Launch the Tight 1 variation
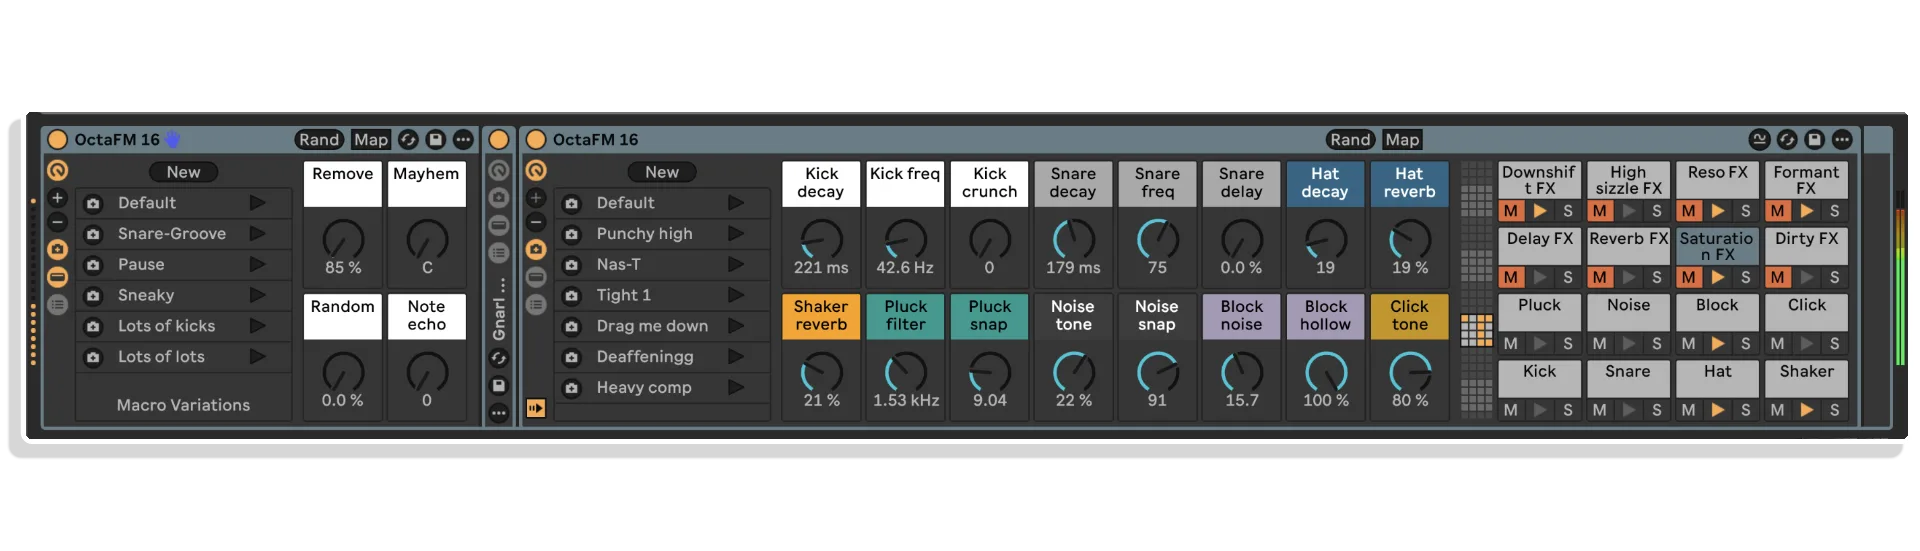Image resolution: width=1920 pixels, height=551 pixels. click(736, 295)
